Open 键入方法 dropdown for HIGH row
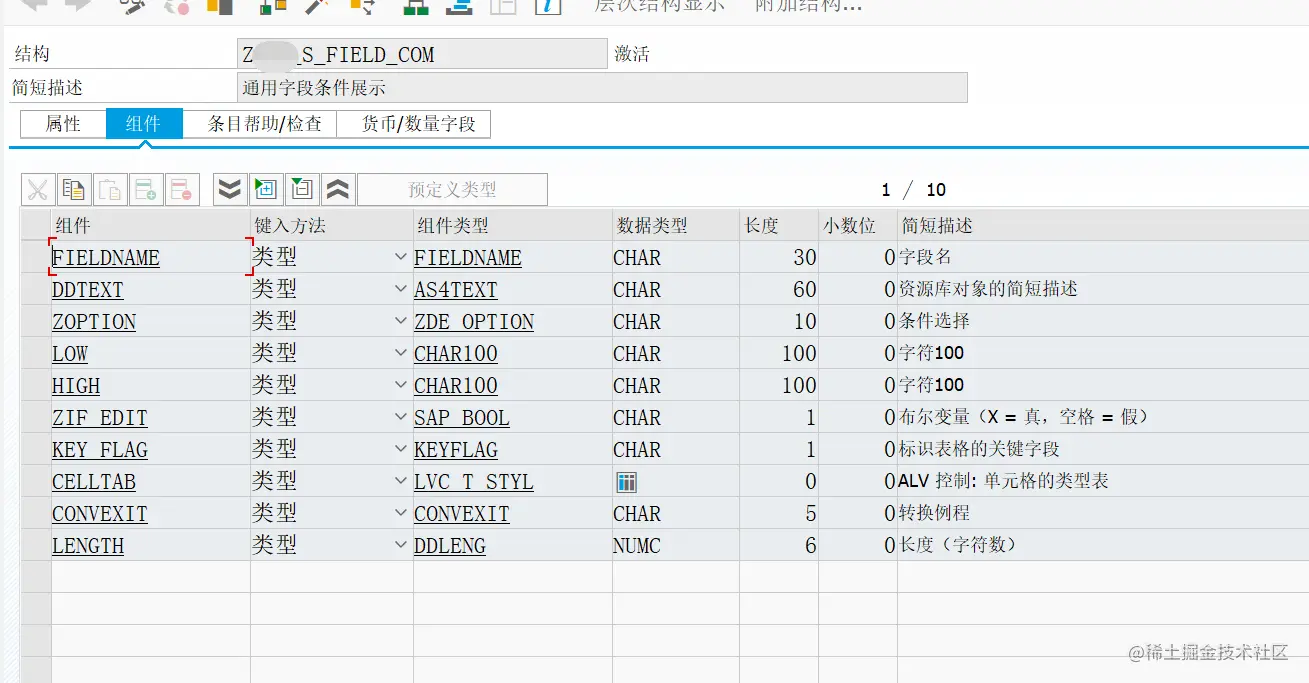This screenshot has height=683, width=1309. tap(401, 385)
